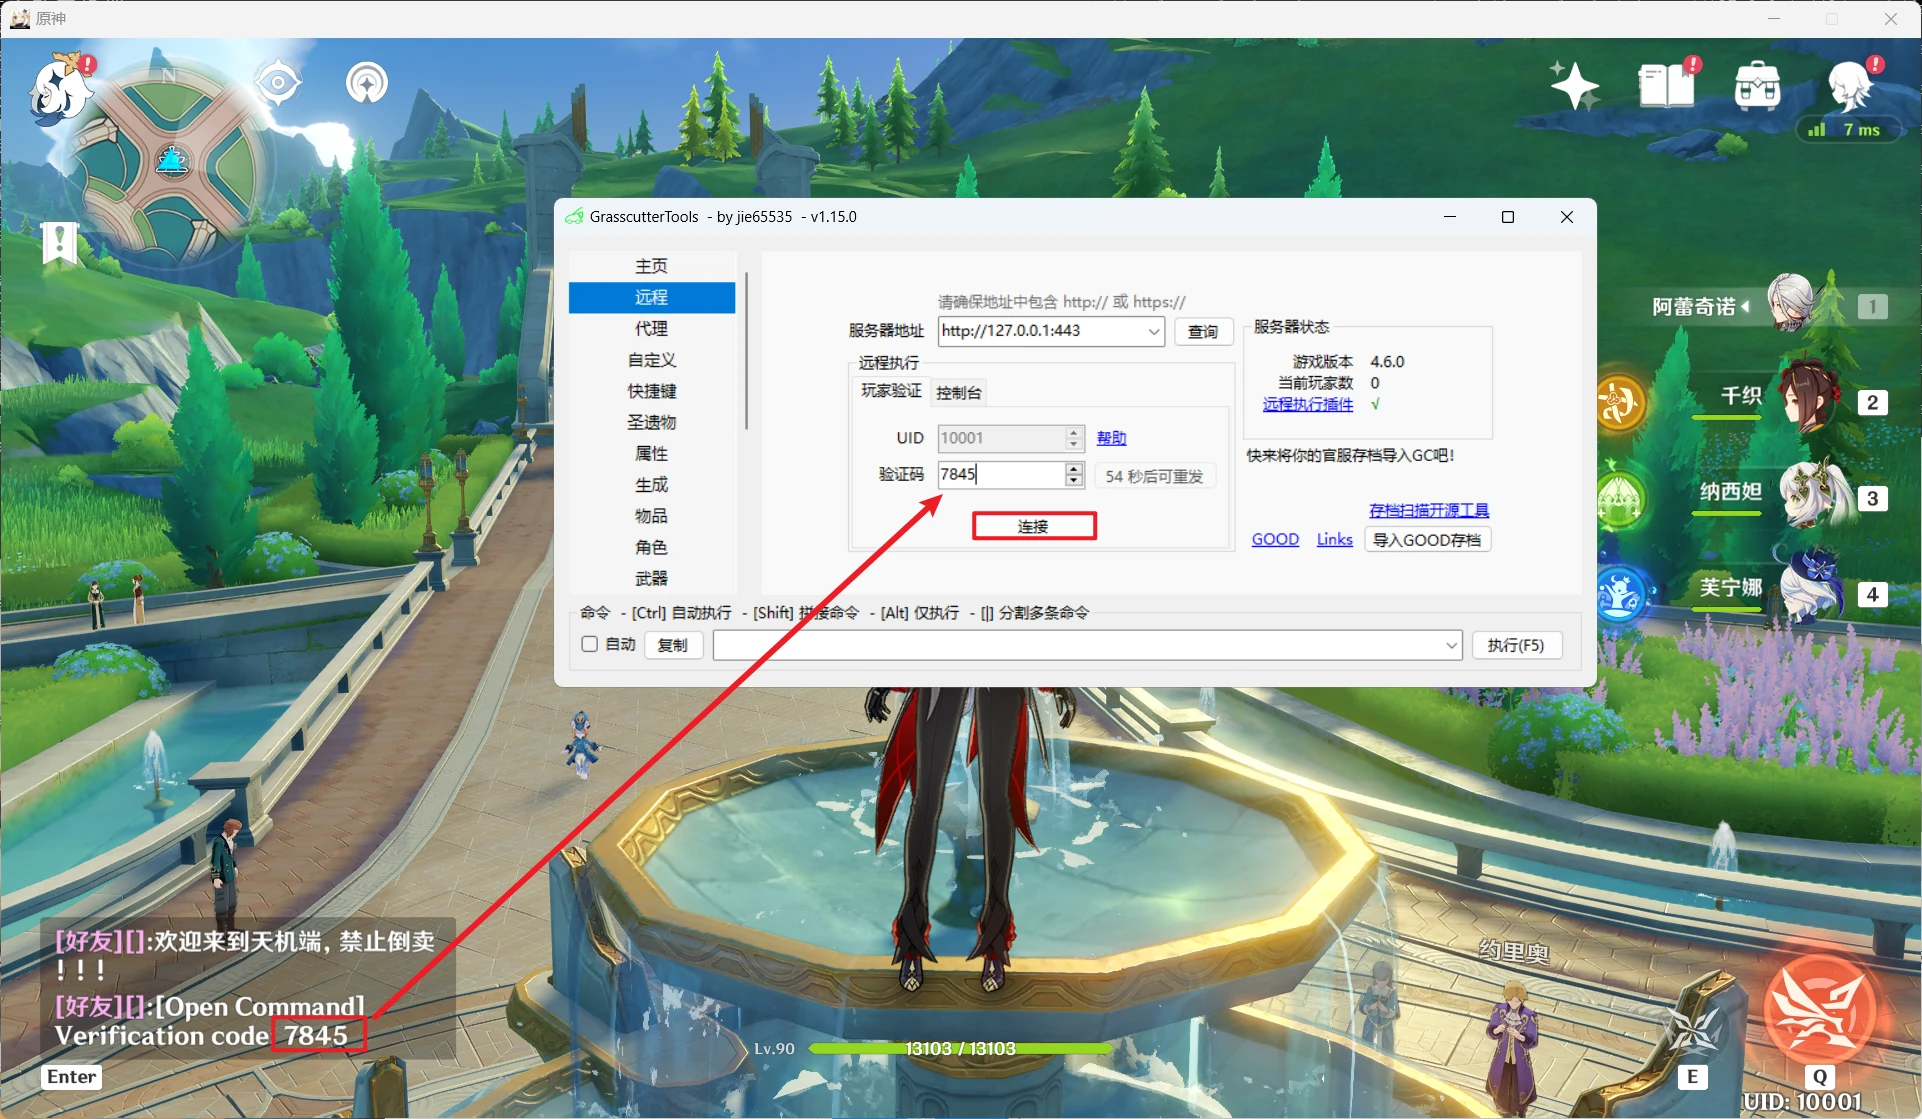Expand the 服务器地址 address dropdown
Image resolution: width=1922 pixels, height=1119 pixels.
[1153, 331]
